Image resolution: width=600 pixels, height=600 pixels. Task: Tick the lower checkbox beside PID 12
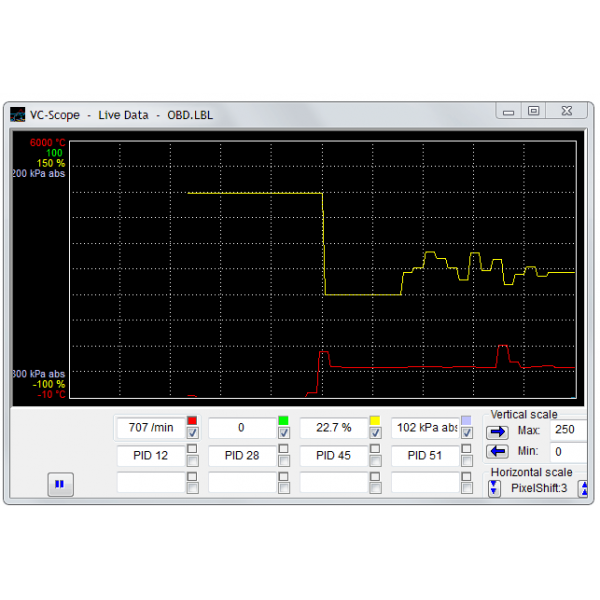click(192, 461)
